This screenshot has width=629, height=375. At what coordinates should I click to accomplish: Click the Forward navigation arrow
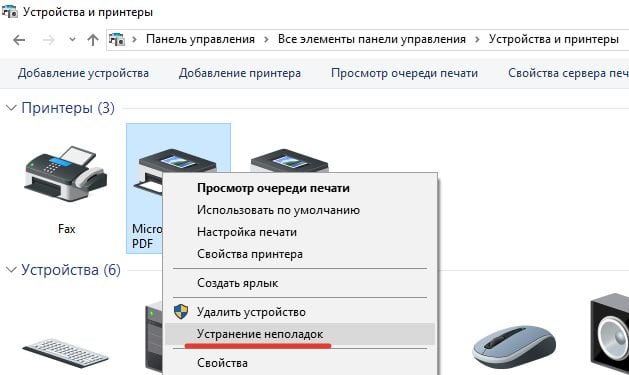coord(49,40)
